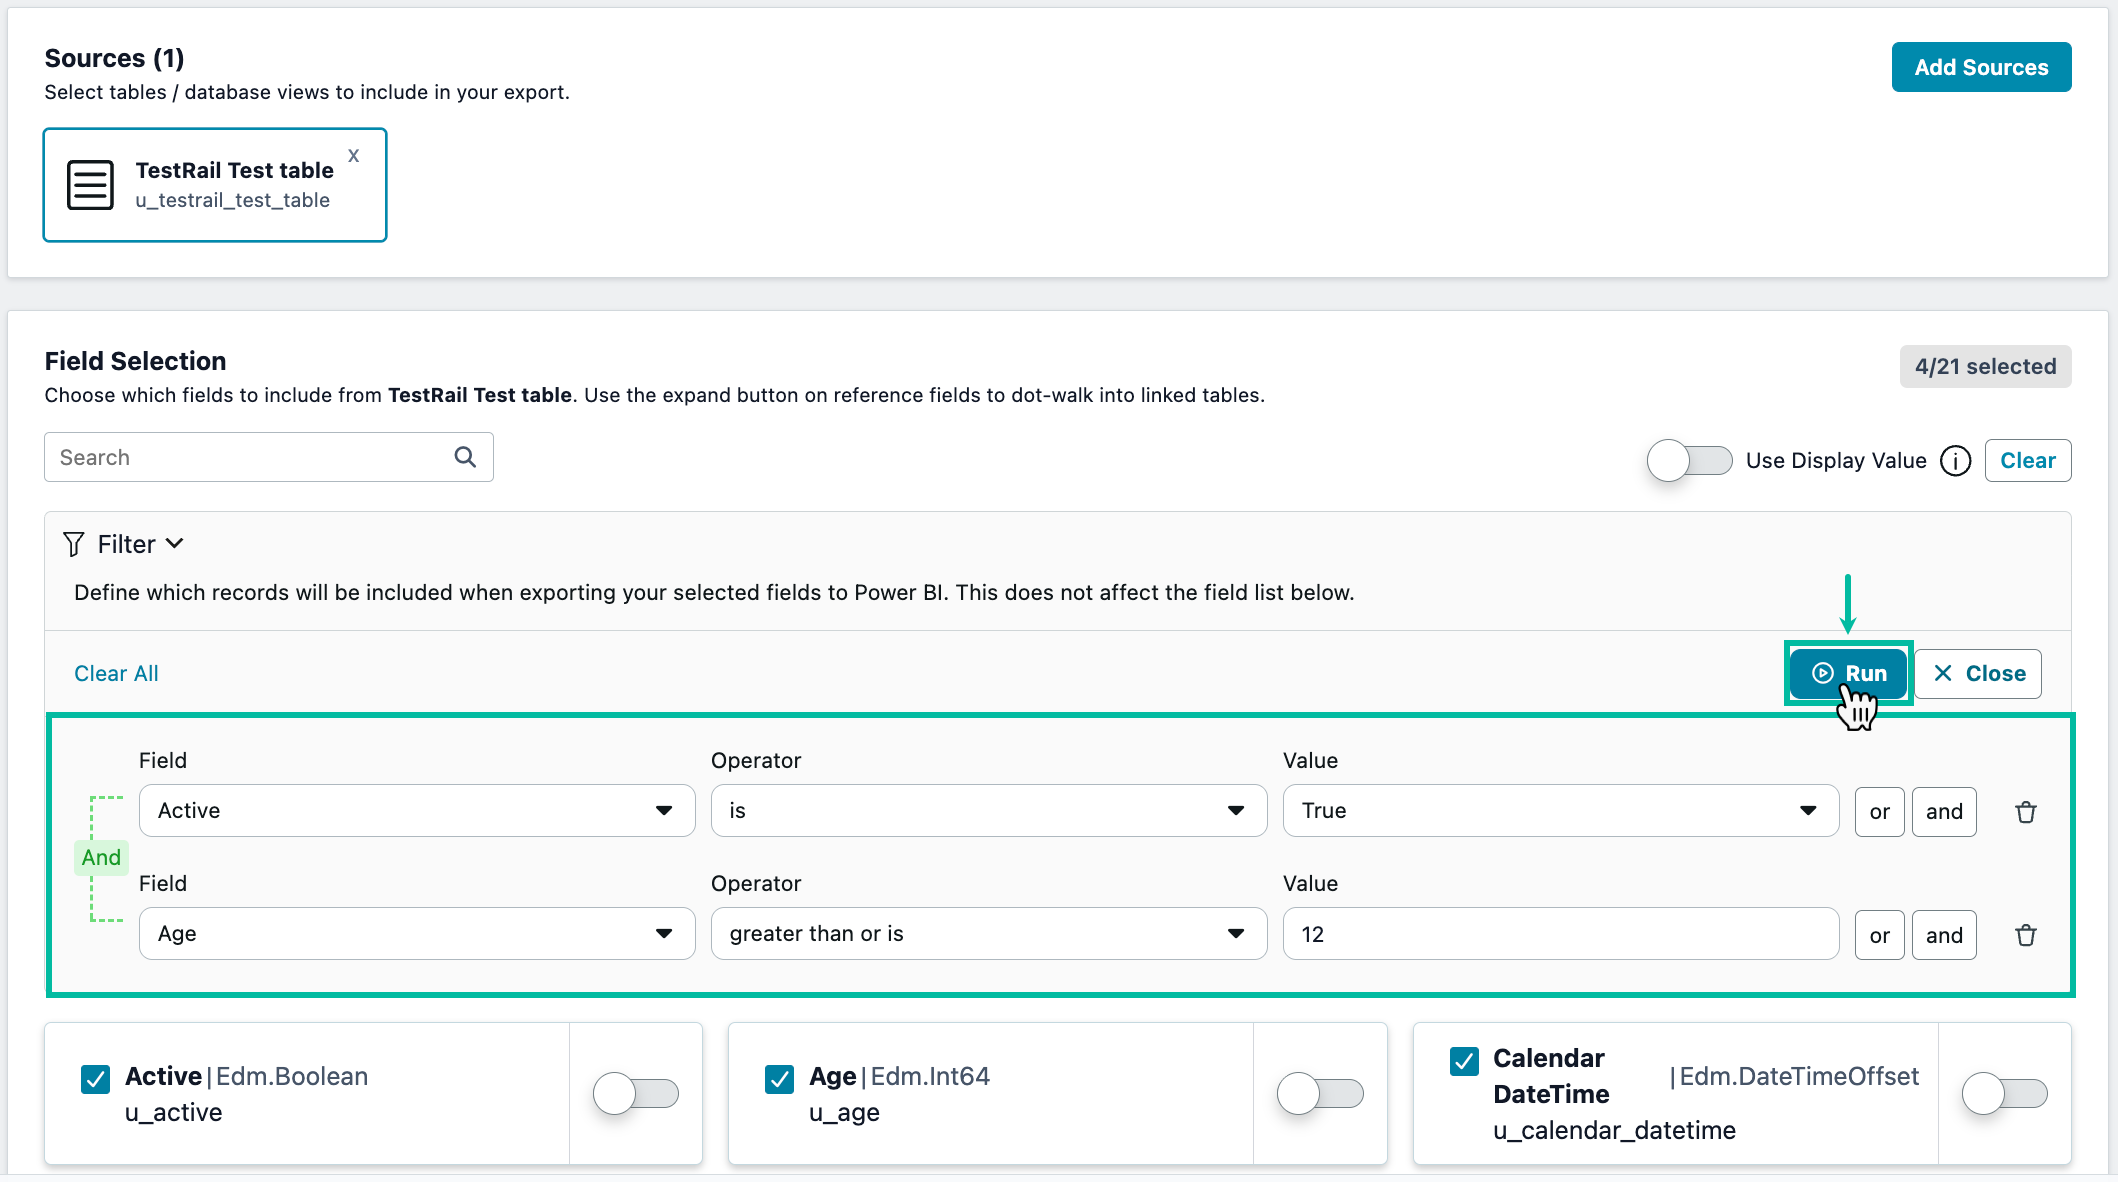Image resolution: width=2118 pixels, height=1182 pixels.
Task: Remove TestRail Test table source with x
Action: point(353,155)
